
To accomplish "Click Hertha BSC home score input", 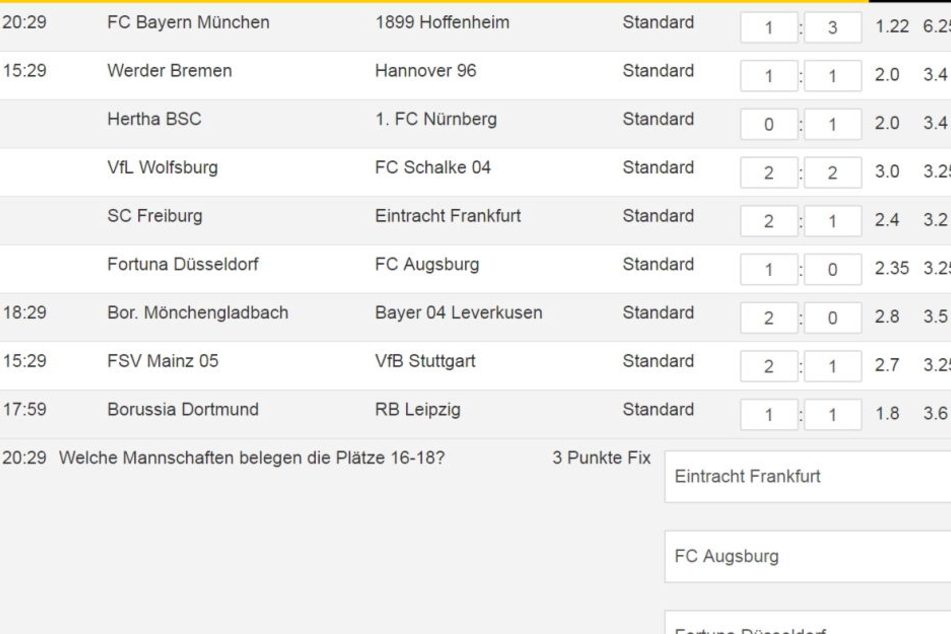I will coord(769,124).
